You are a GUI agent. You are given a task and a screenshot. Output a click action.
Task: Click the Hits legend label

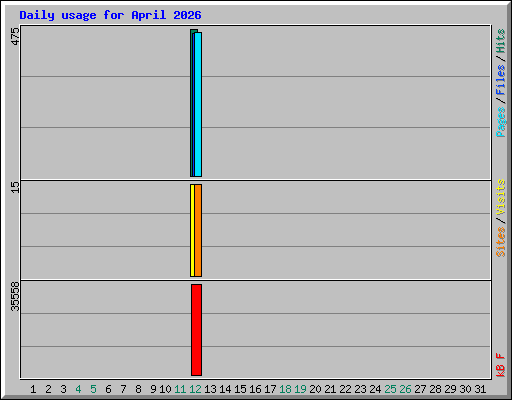click(x=501, y=41)
